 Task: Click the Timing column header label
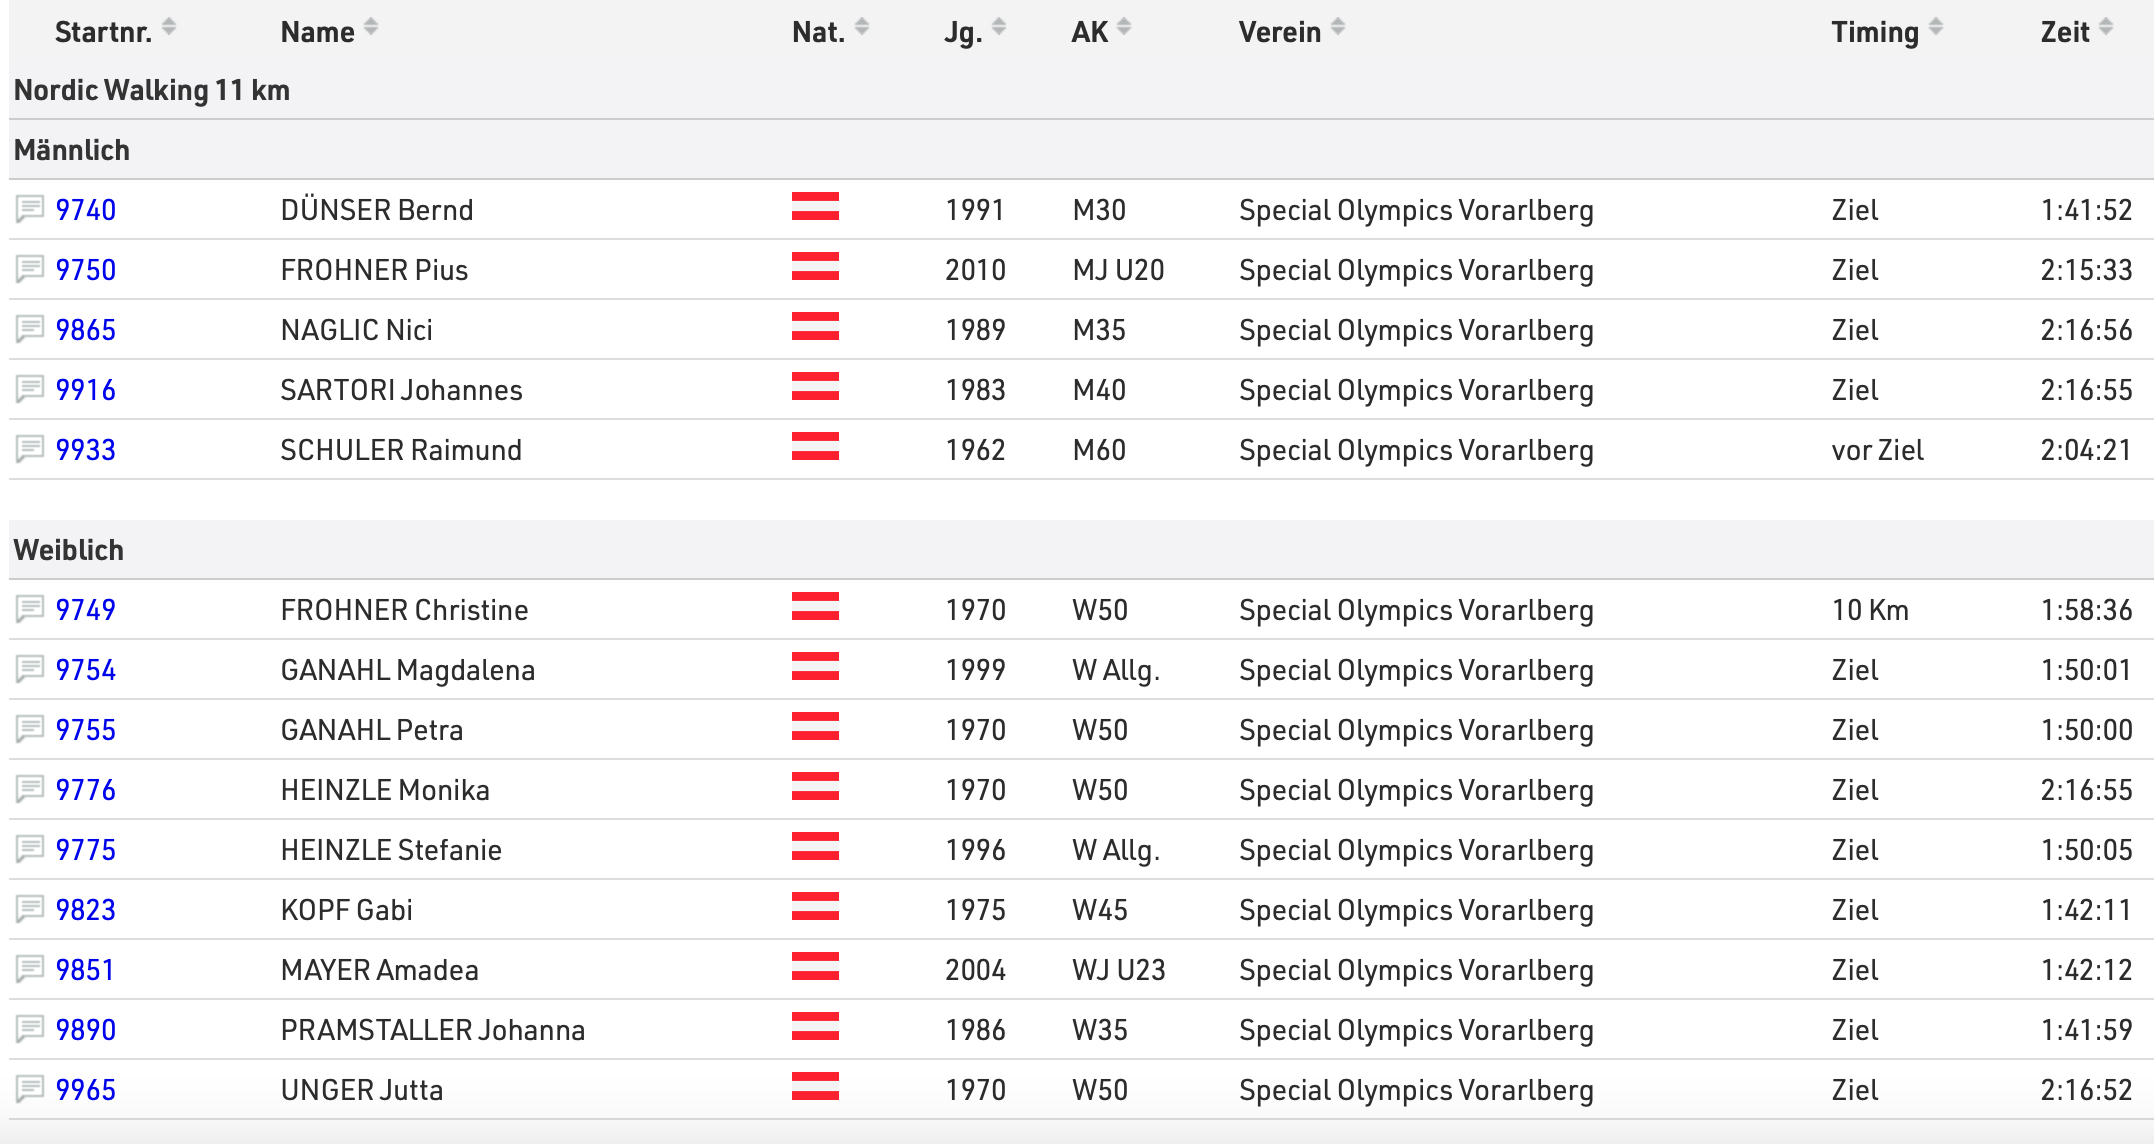pyautogui.click(x=1875, y=32)
